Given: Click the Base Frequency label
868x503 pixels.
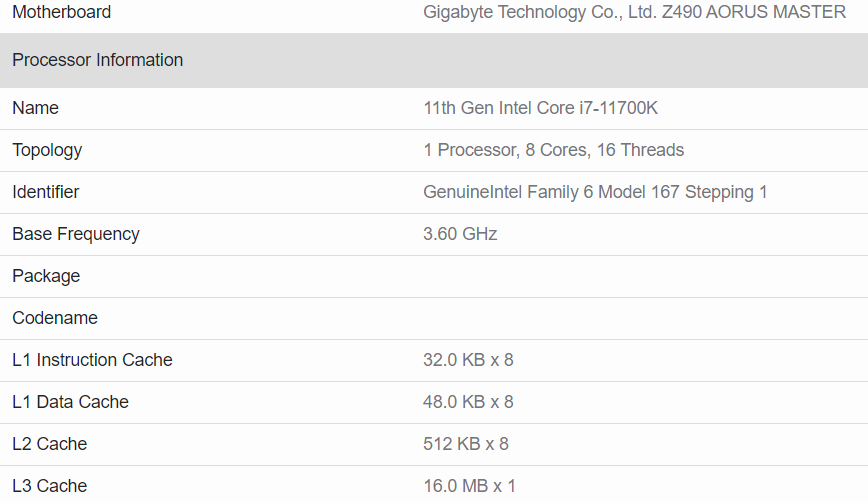Looking at the screenshot, I should [x=75, y=234].
